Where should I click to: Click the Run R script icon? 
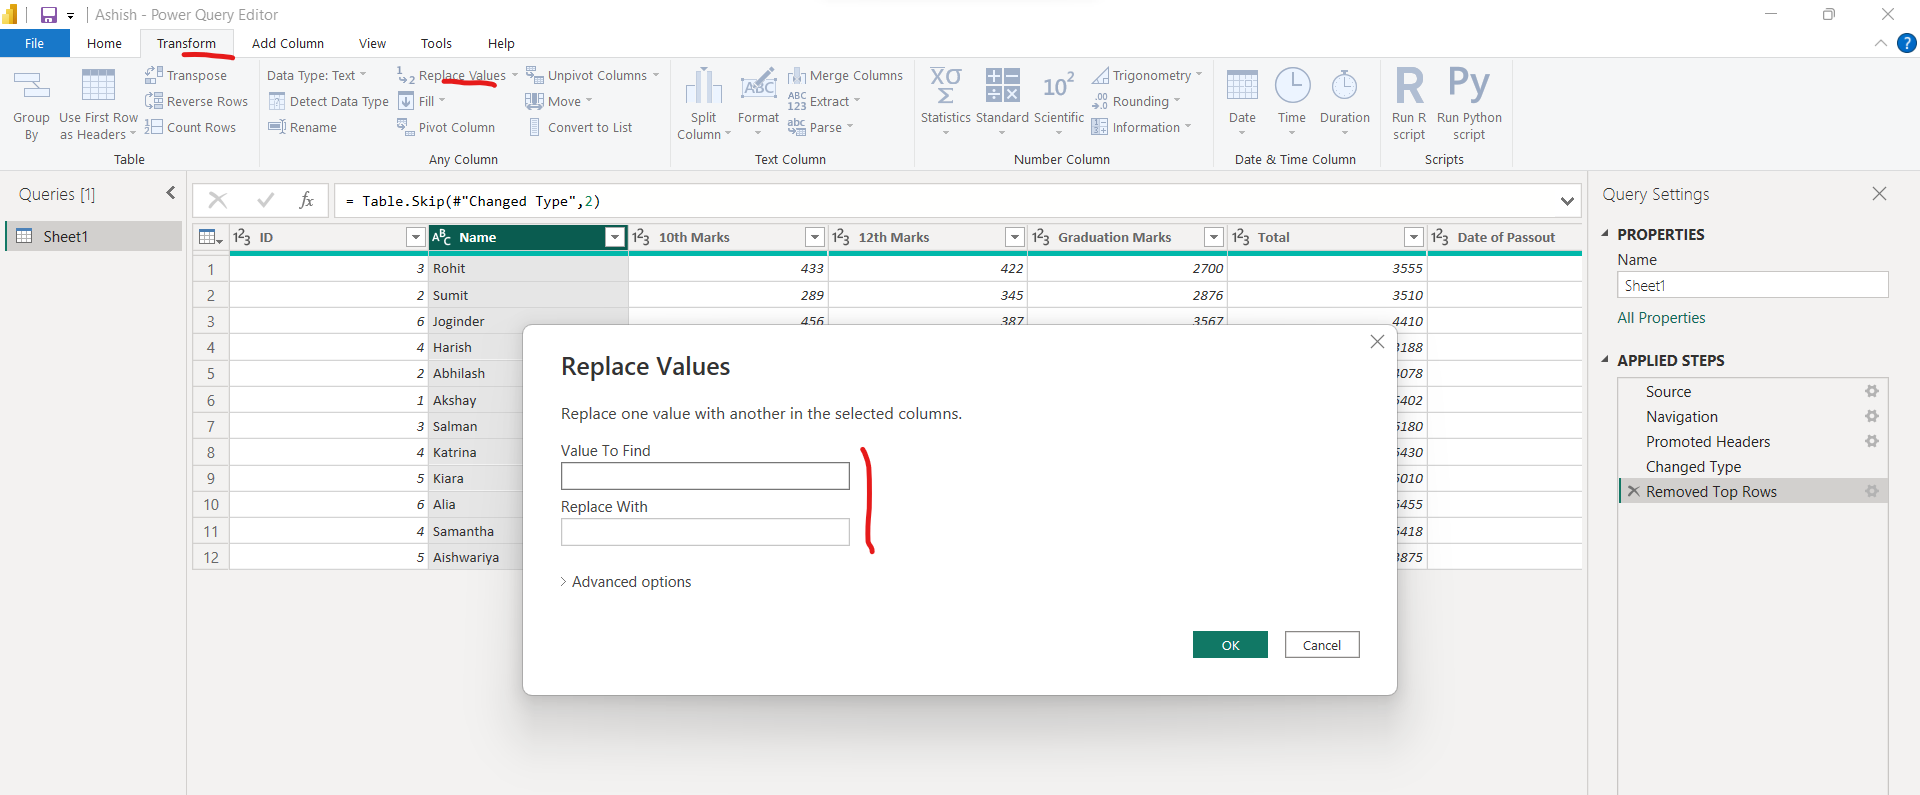point(1409,87)
